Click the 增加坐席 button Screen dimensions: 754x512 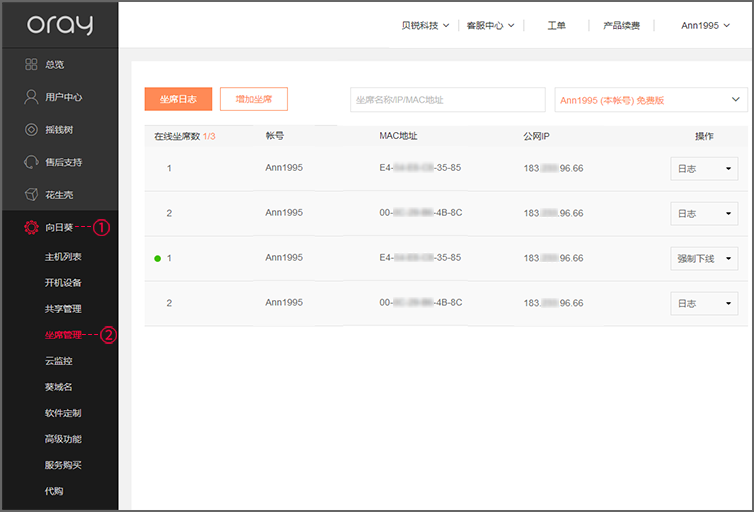coord(254,99)
